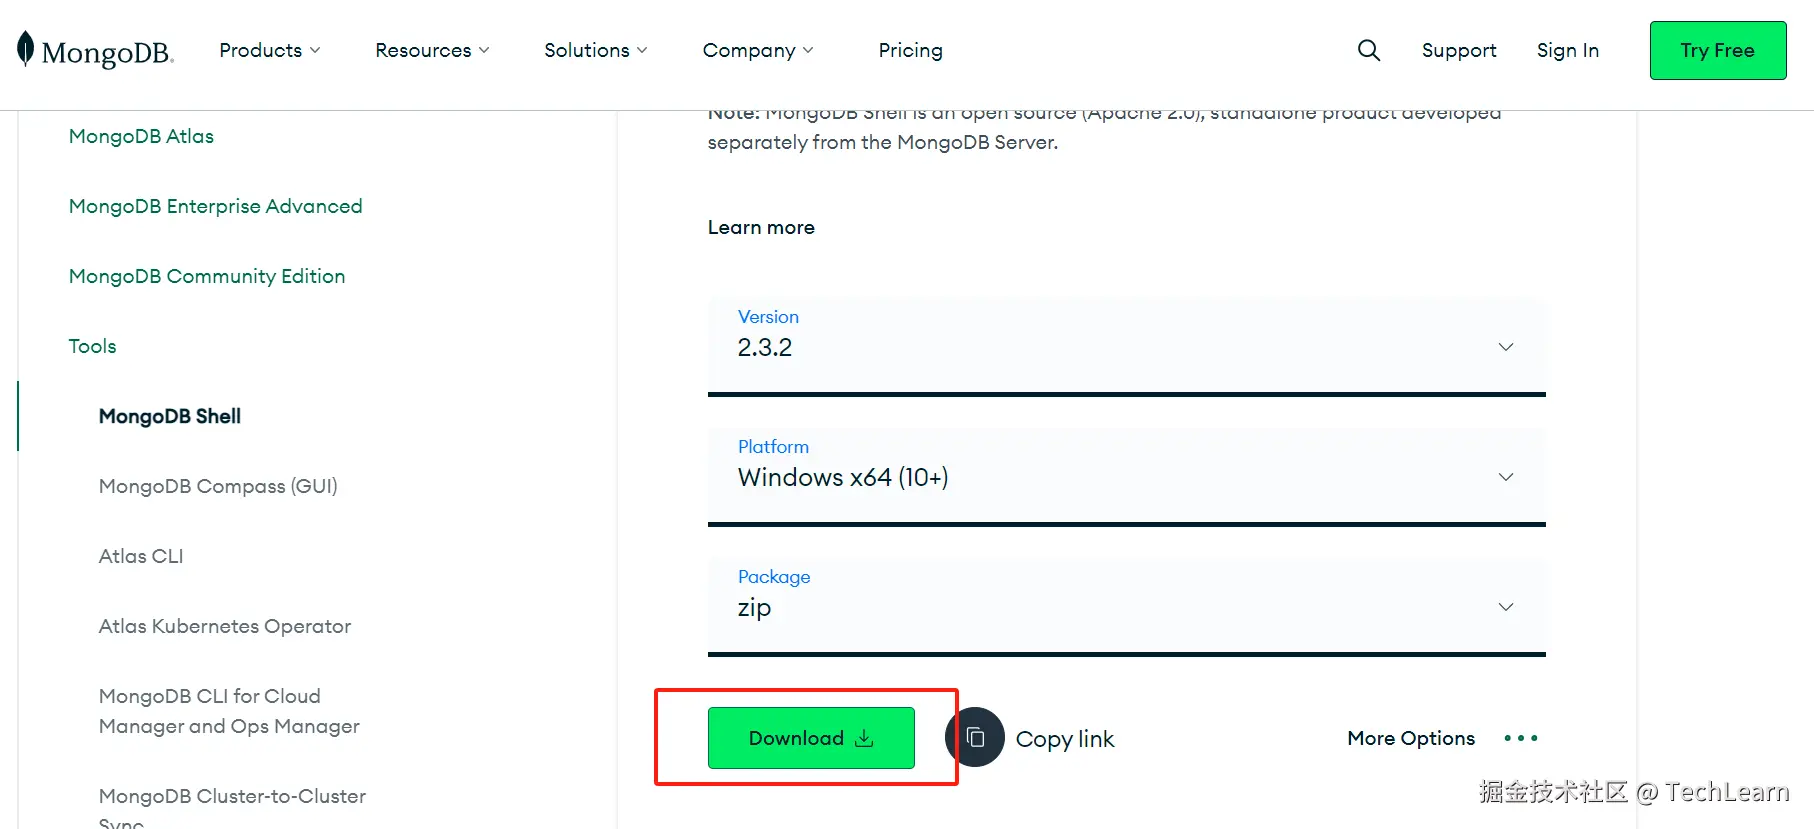
Task: Select MongoDB Atlas in the sidebar
Action: (141, 136)
